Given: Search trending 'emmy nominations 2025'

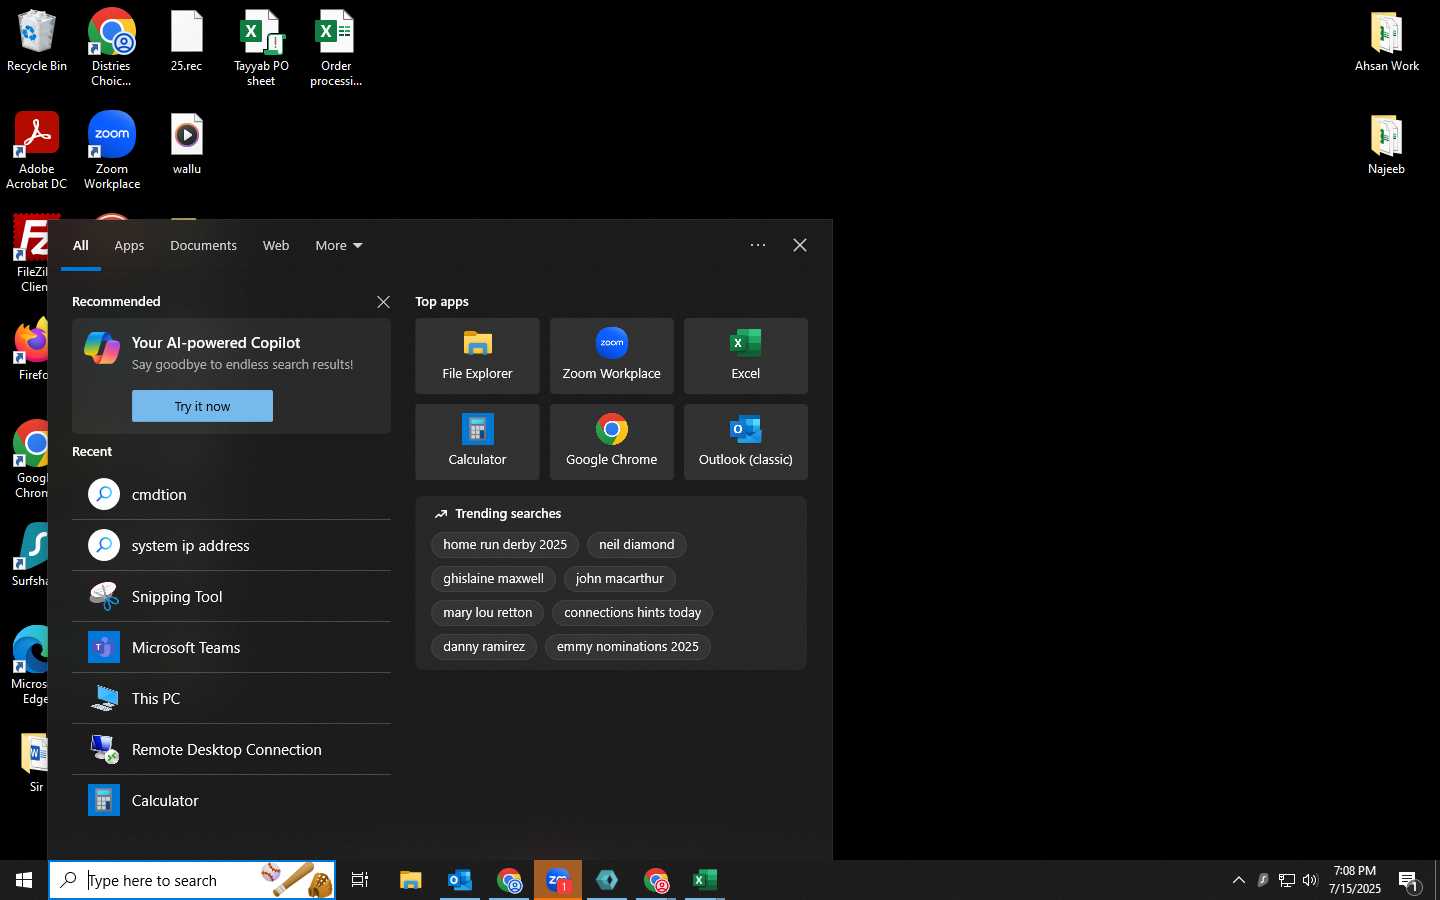Looking at the screenshot, I should click(x=628, y=647).
